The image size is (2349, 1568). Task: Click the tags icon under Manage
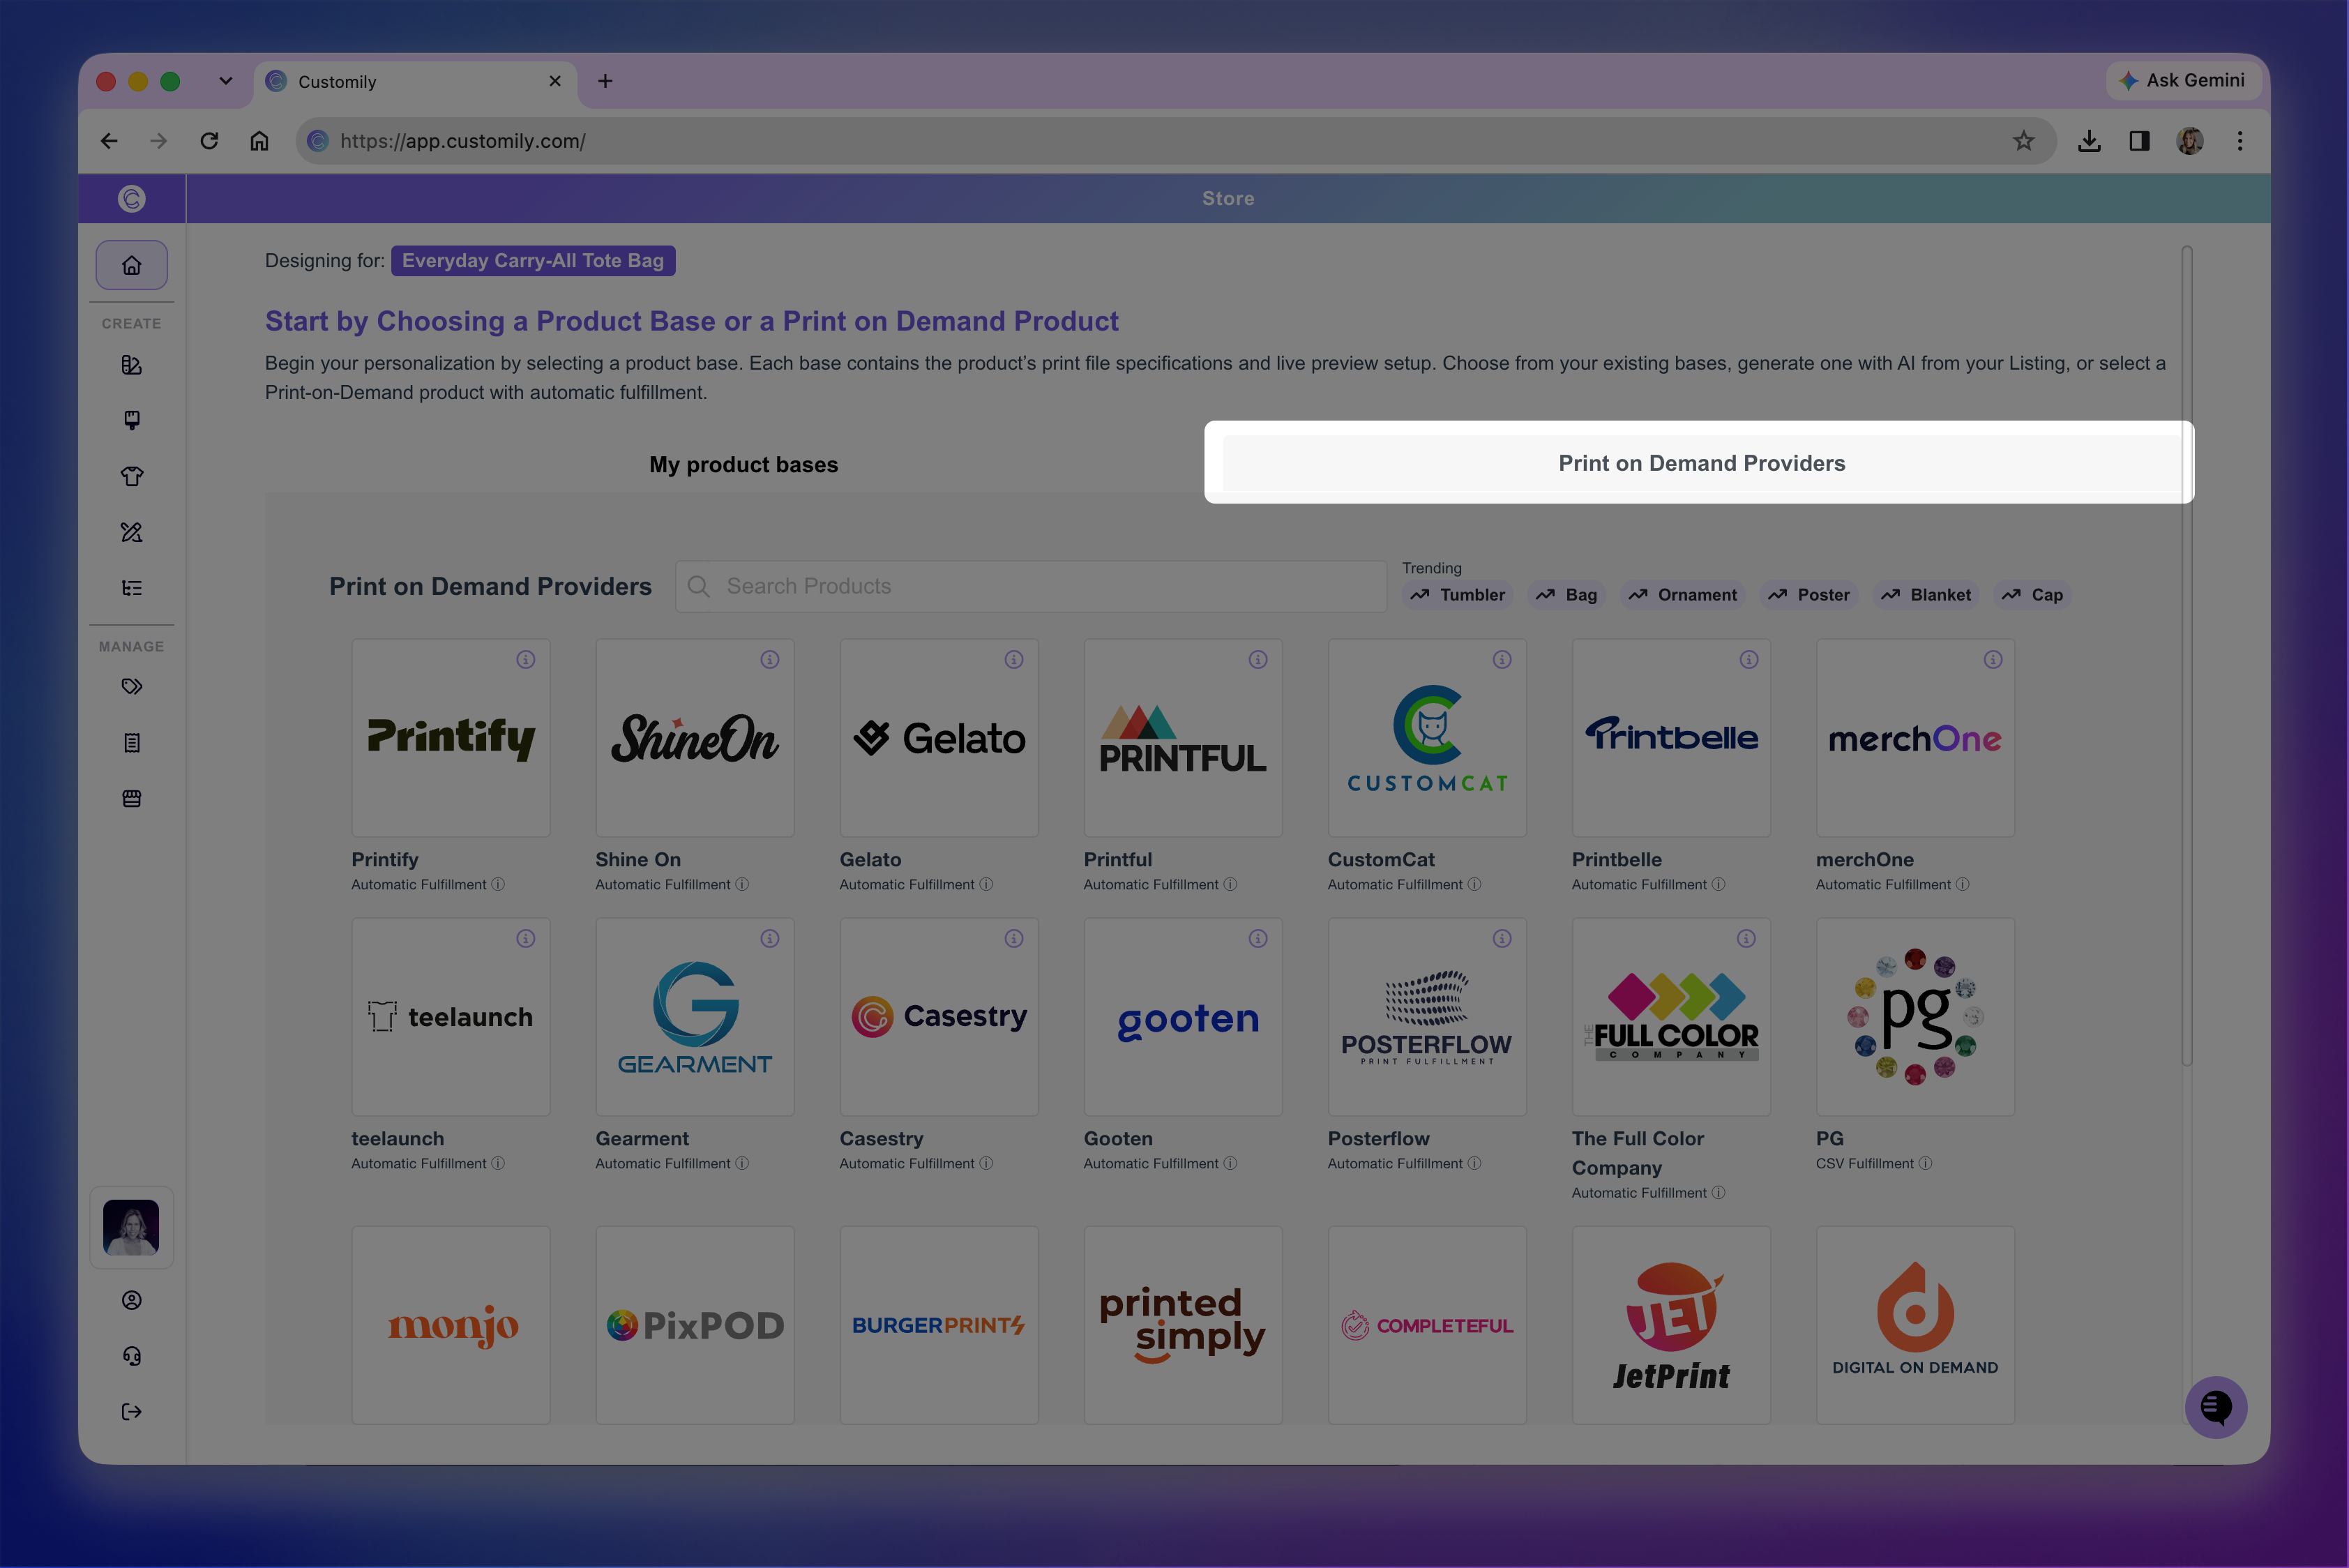131,686
